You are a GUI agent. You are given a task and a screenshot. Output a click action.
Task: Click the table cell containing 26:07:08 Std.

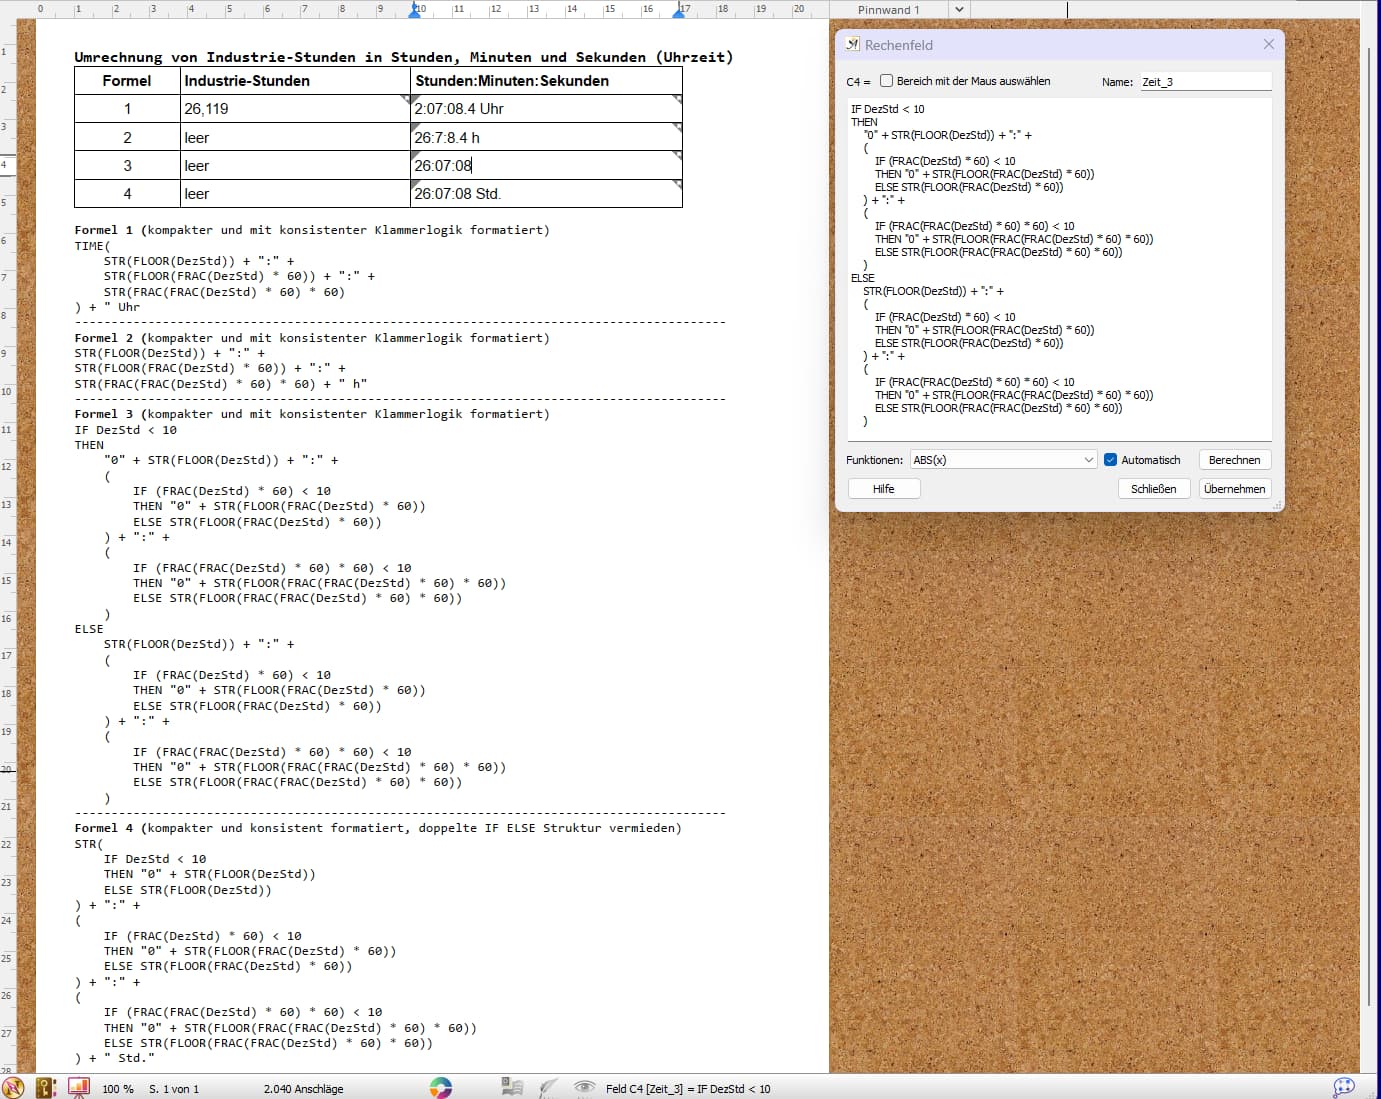545,194
